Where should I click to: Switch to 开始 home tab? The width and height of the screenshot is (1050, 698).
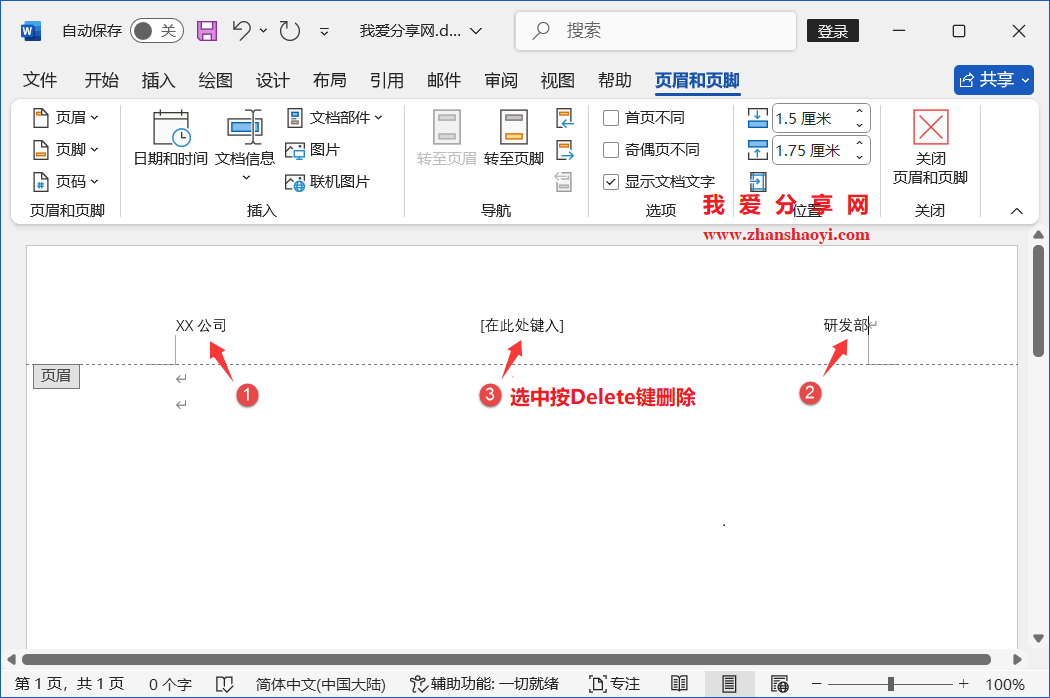click(x=102, y=80)
